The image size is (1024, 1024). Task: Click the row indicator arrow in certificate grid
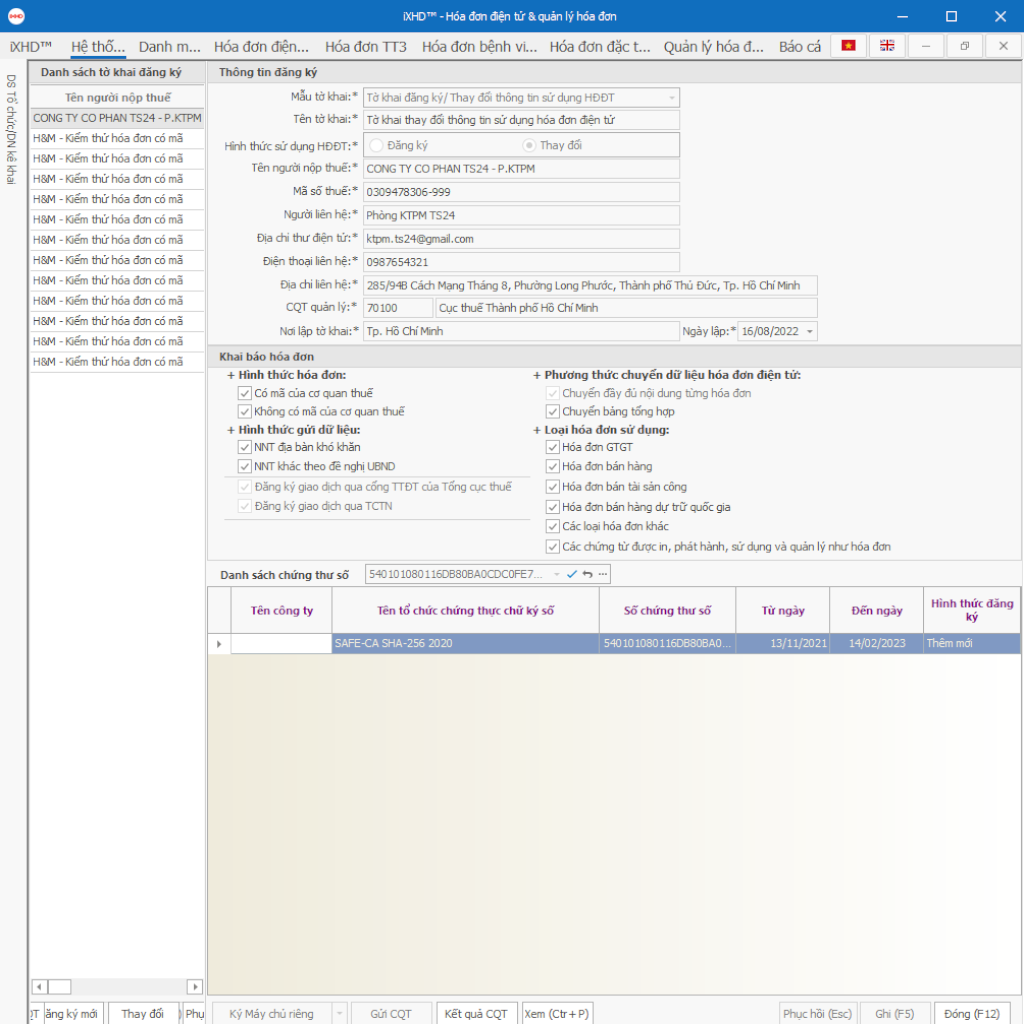219,644
